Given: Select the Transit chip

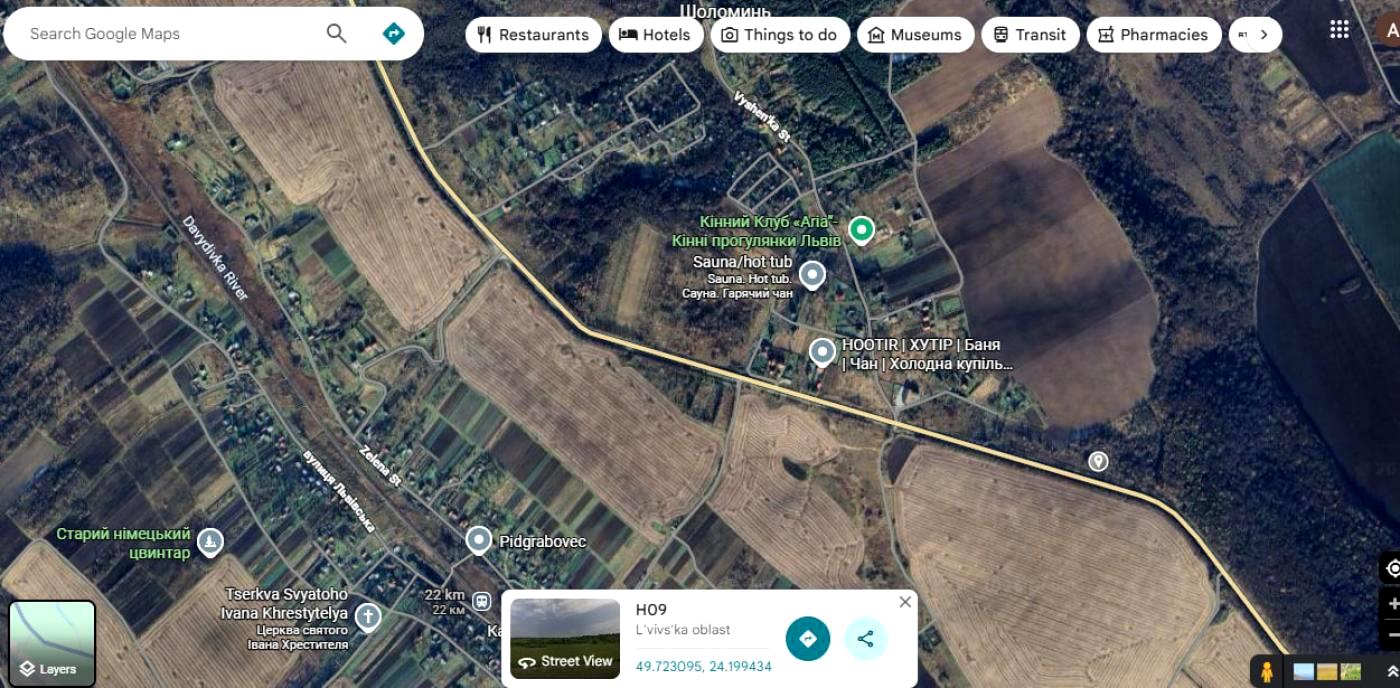Looking at the screenshot, I should click(x=1030, y=35).
